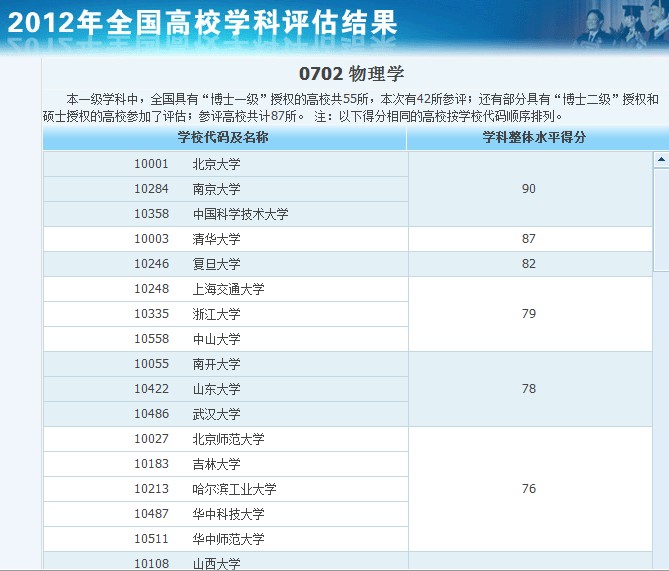
Task: Select 武汉大学 row name
Action: point(216,414)
